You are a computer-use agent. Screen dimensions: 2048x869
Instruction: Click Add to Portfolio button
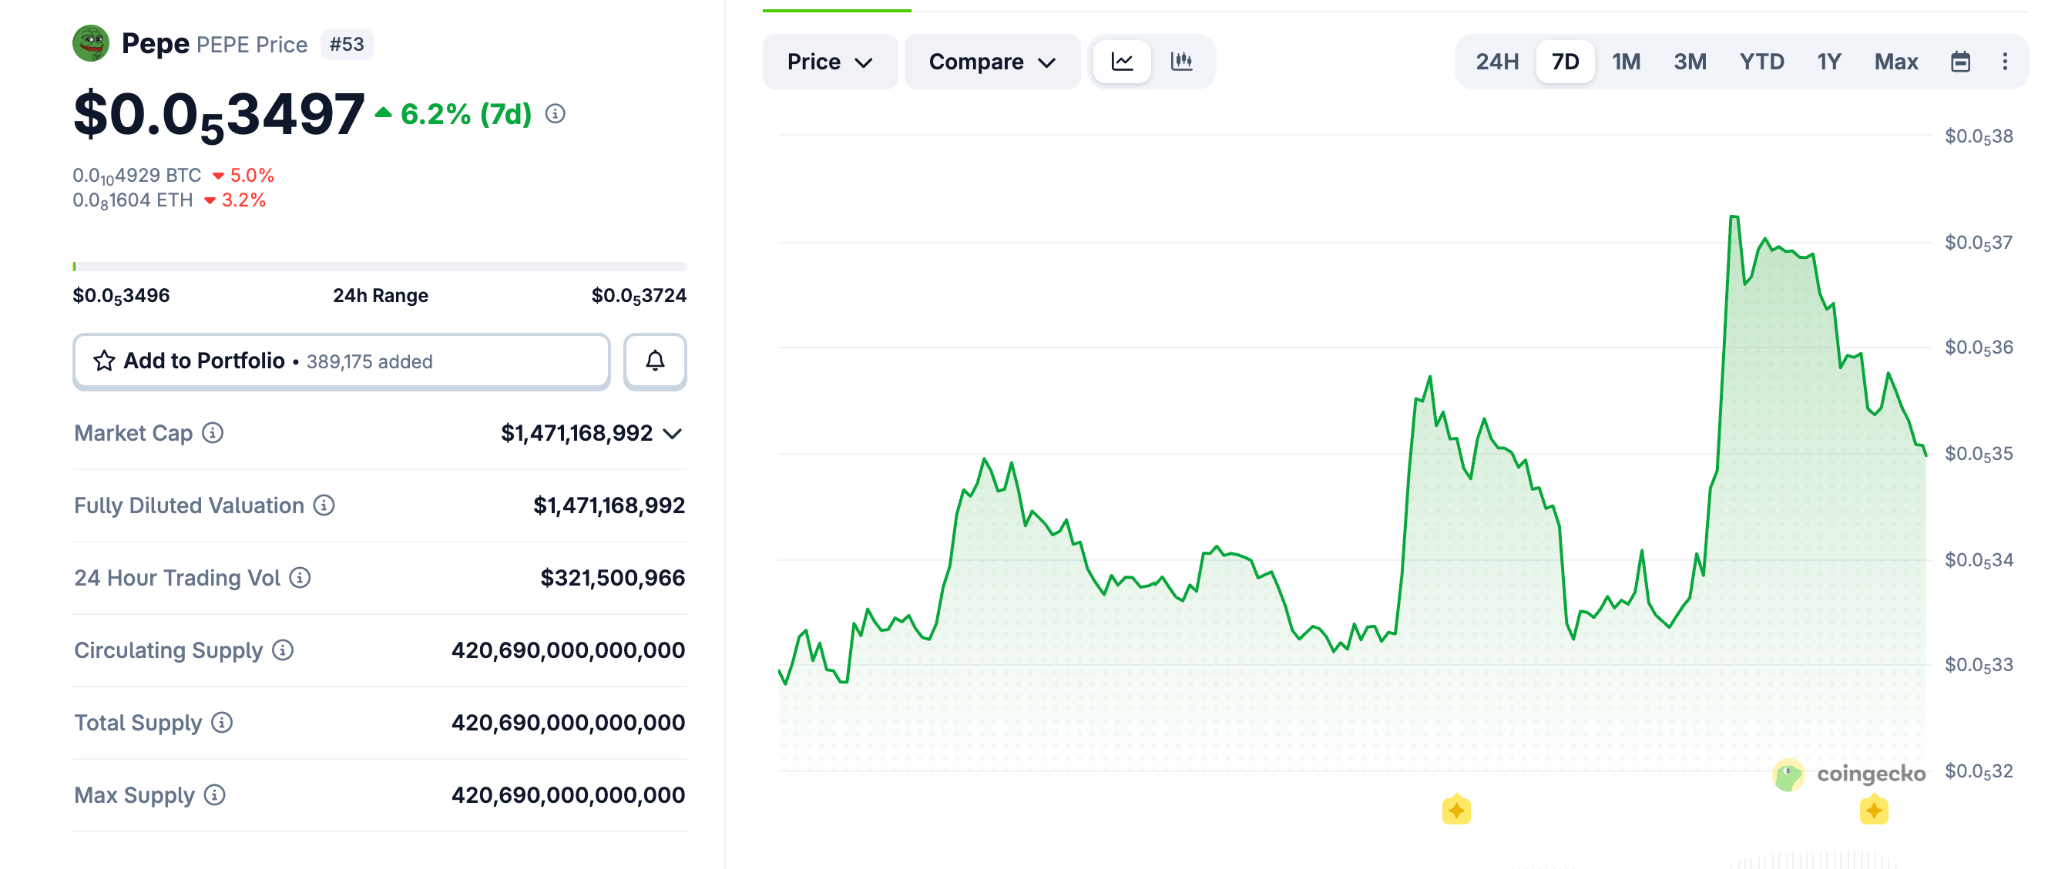[341, 361]
